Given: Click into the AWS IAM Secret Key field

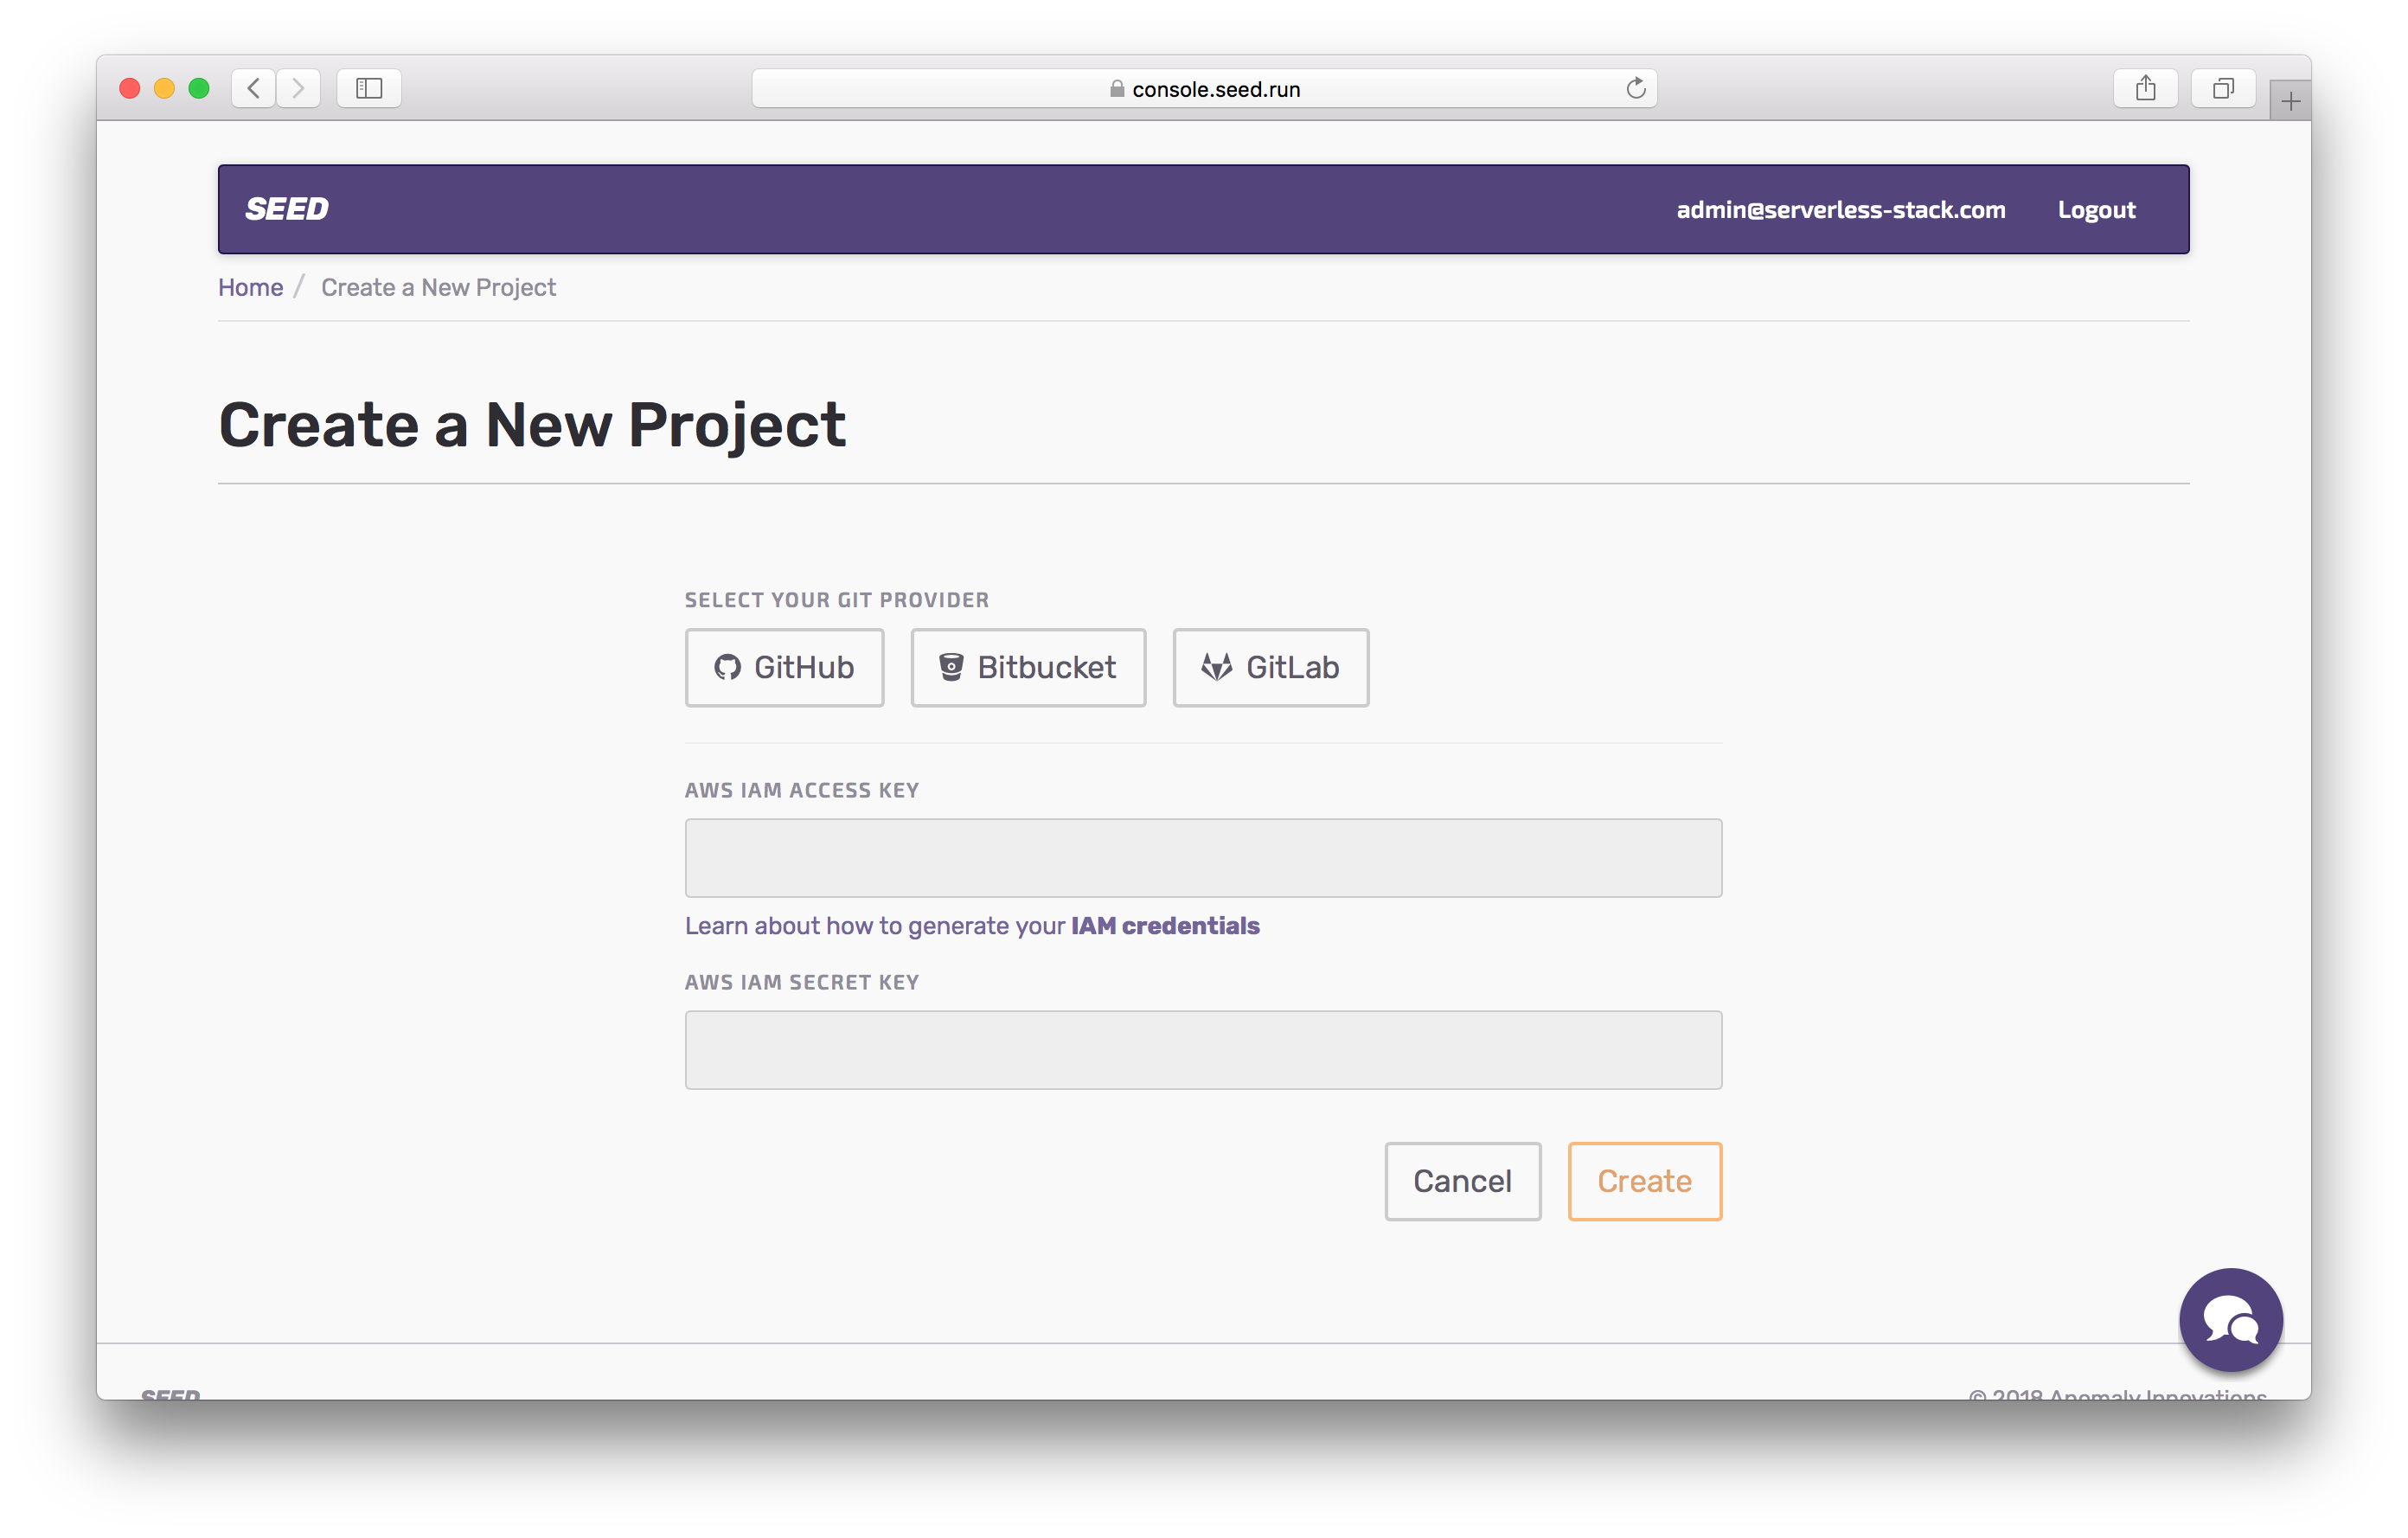Looking at the screenshot, I should pos(1203,1050).
